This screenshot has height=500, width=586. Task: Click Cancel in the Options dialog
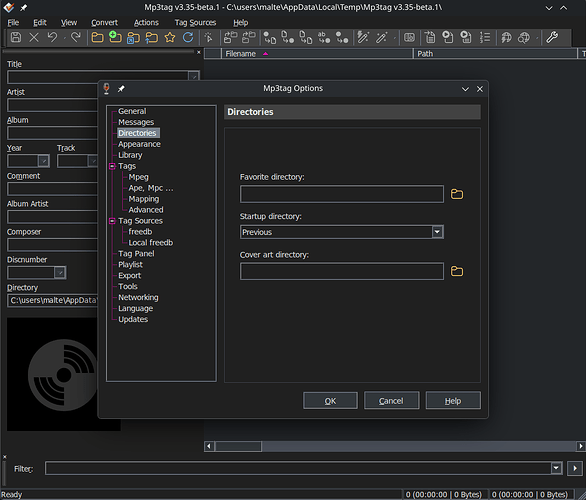[x=391, y=401]
